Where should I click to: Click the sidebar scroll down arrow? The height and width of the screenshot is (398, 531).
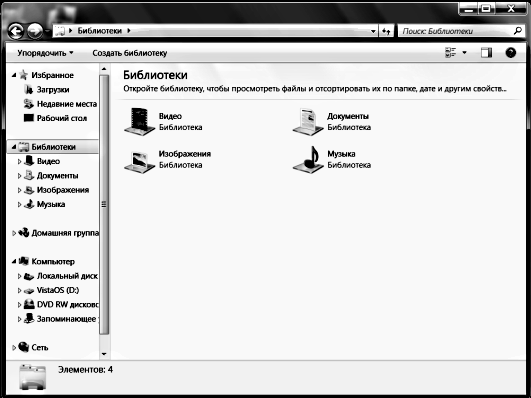coord(104,354)
